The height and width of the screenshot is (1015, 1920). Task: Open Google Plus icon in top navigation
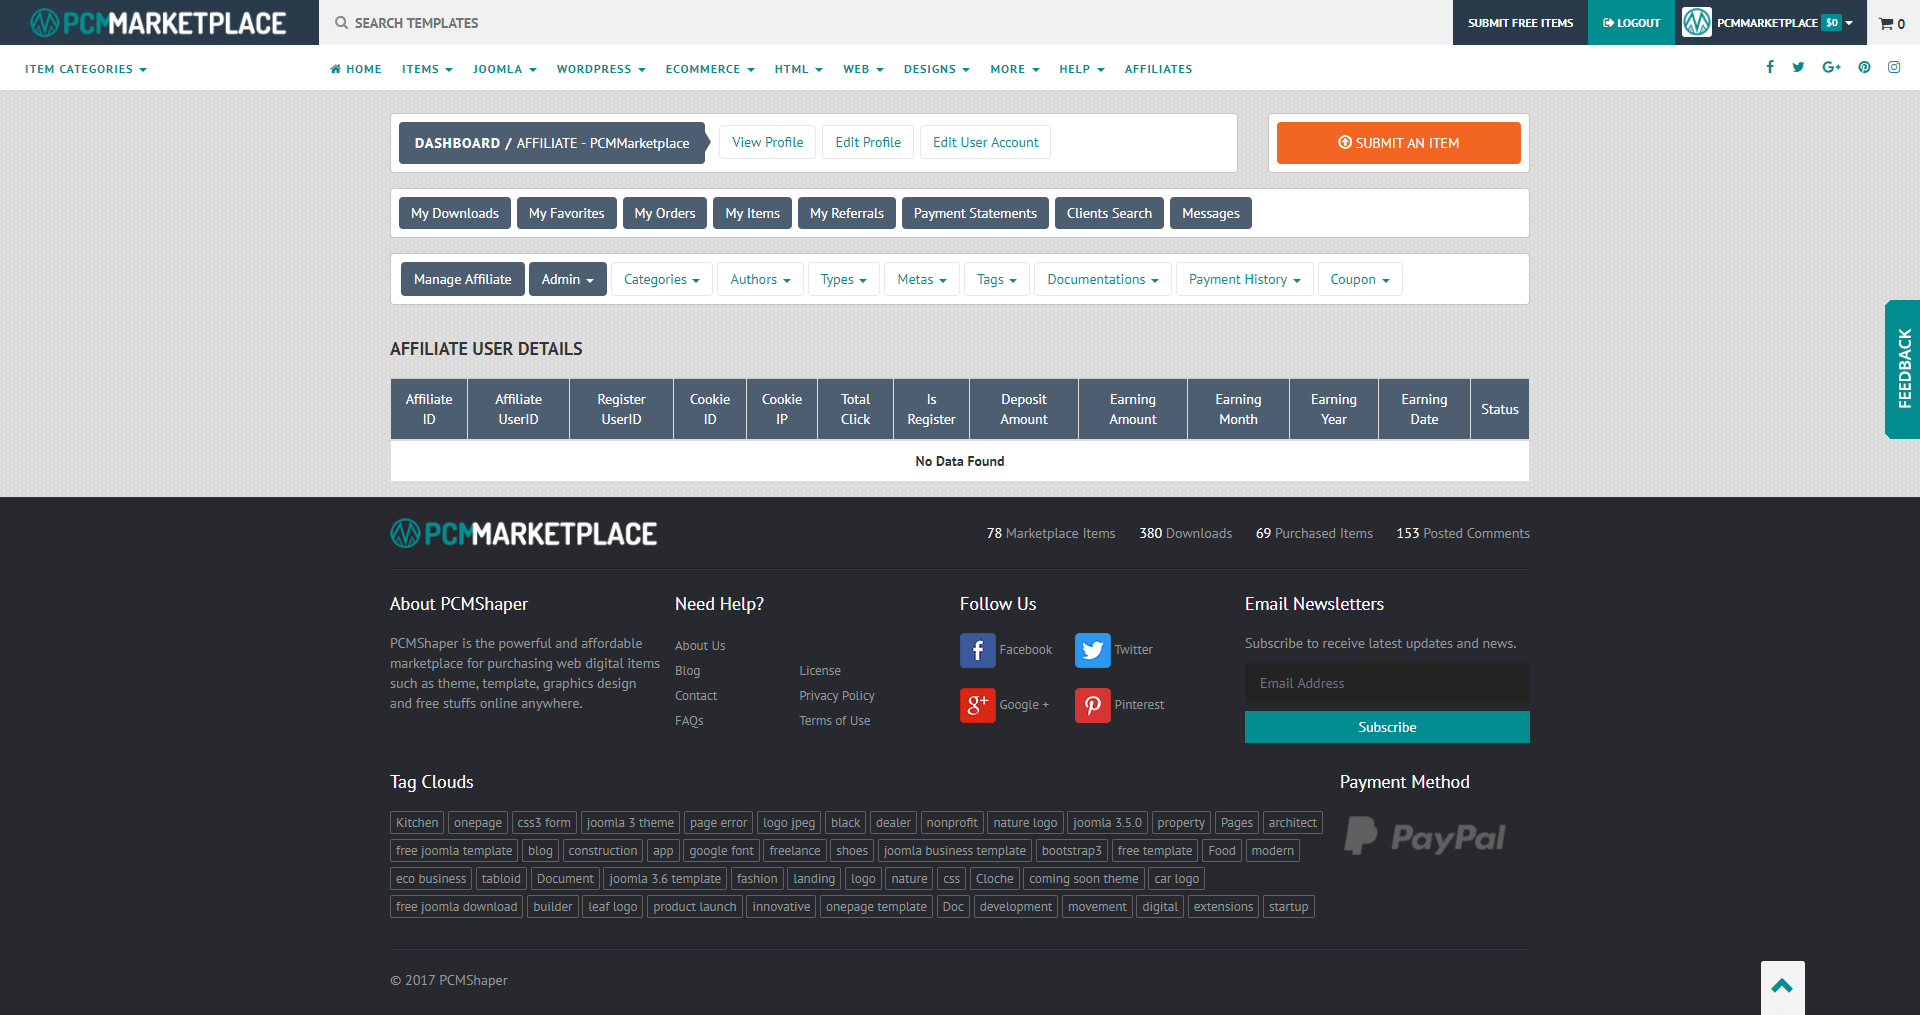point(1831,67)
